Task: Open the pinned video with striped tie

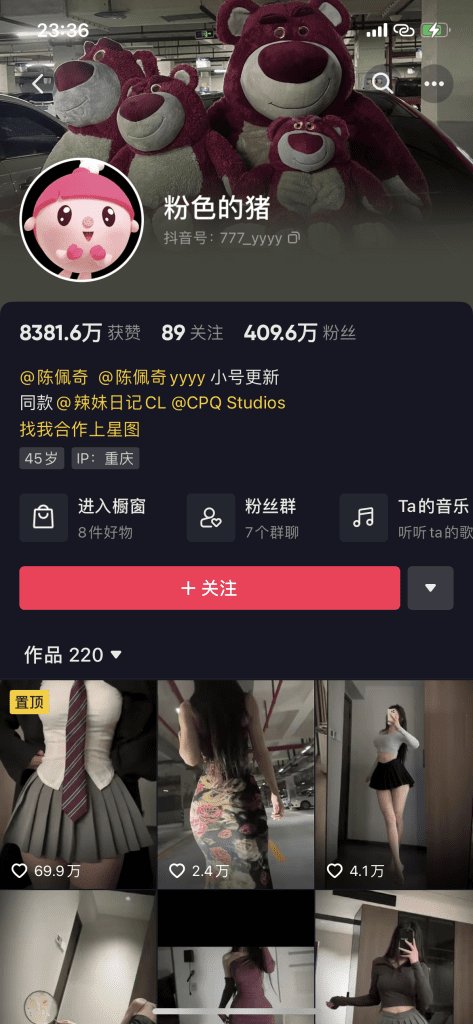Action: [78, 784]
